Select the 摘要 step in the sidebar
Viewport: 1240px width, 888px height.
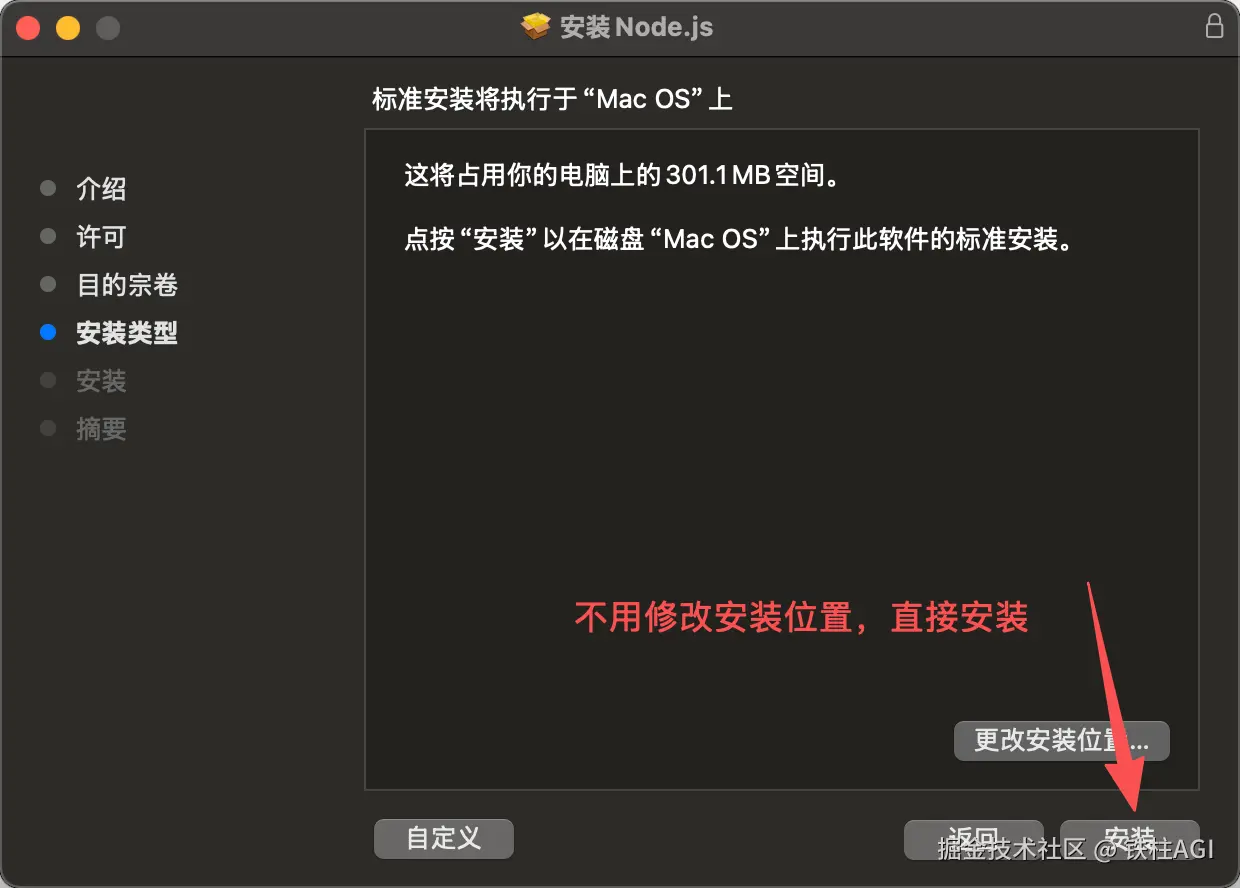pos(101,429)
